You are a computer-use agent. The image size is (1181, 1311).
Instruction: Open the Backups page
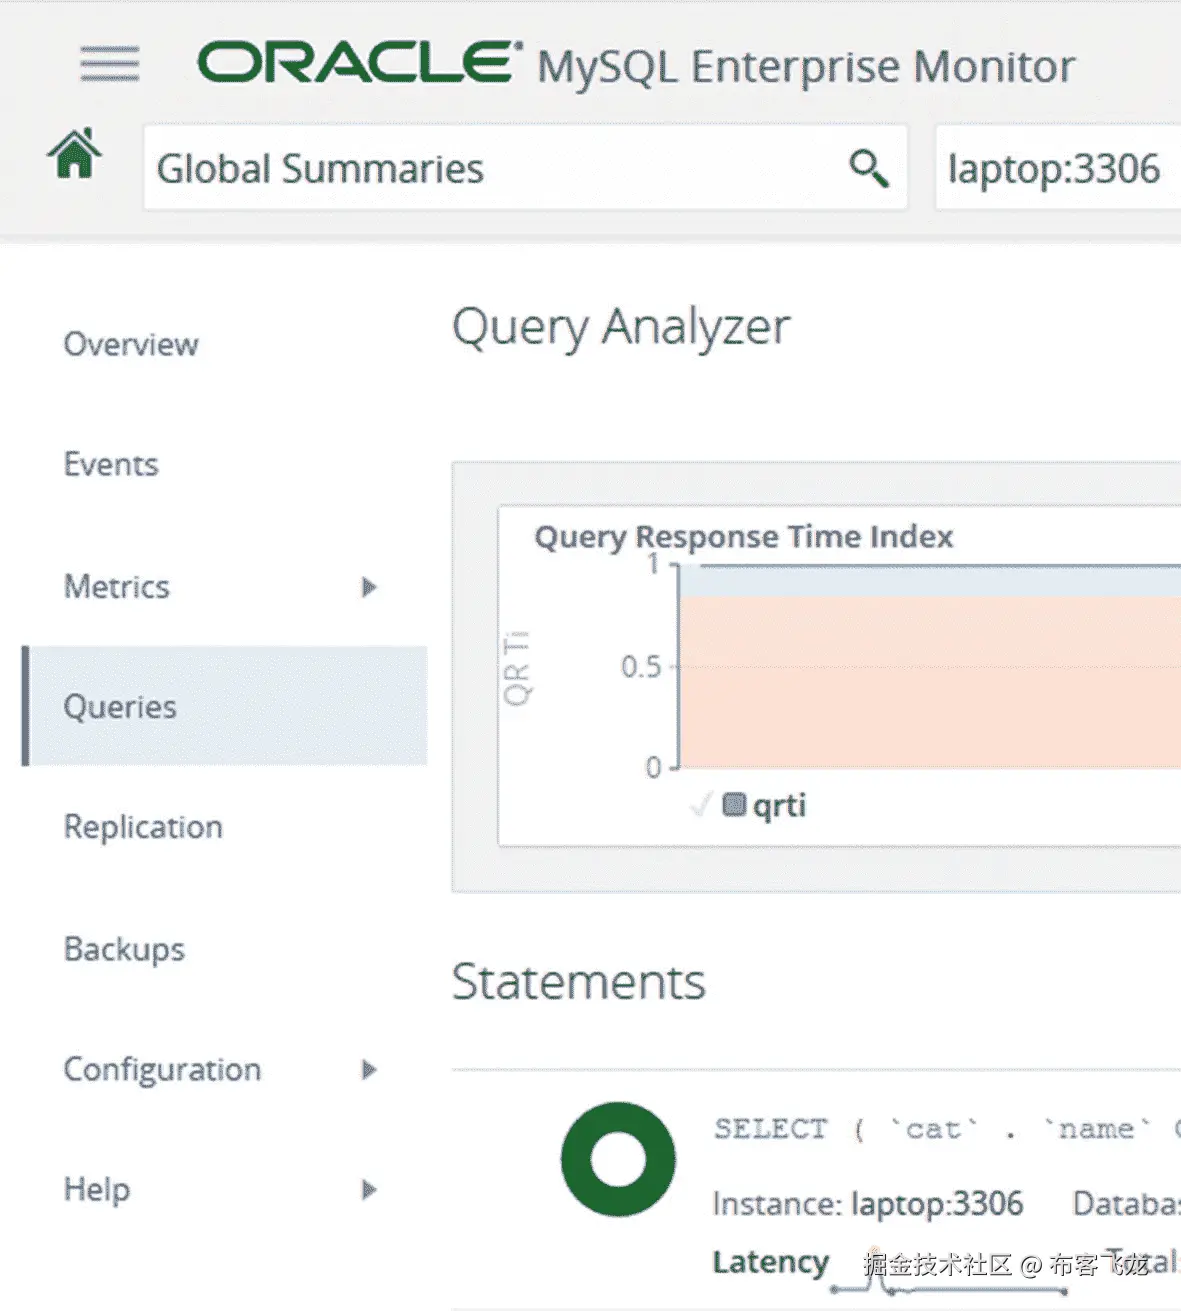(x=124, y=949)
